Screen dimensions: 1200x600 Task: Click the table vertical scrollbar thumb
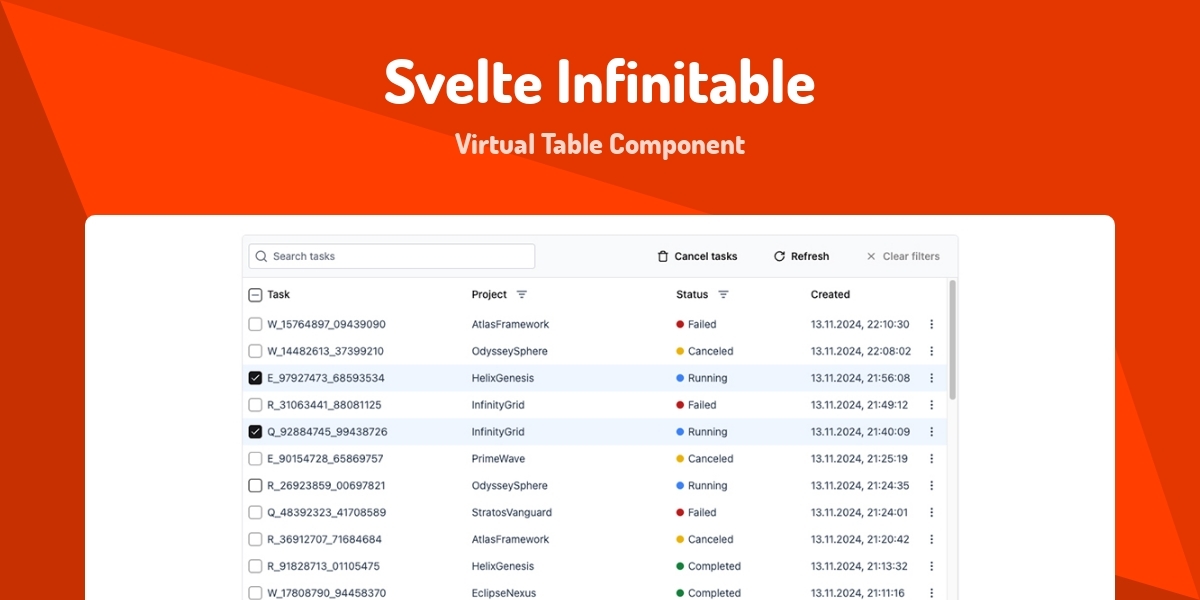point(952,340)
